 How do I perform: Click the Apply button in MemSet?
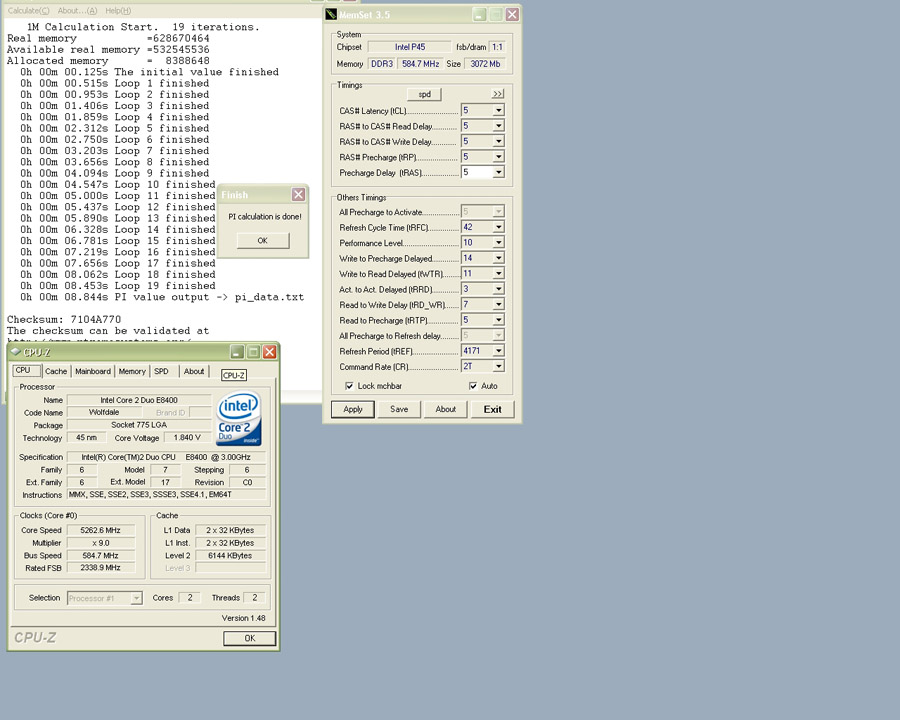(353, 409)
